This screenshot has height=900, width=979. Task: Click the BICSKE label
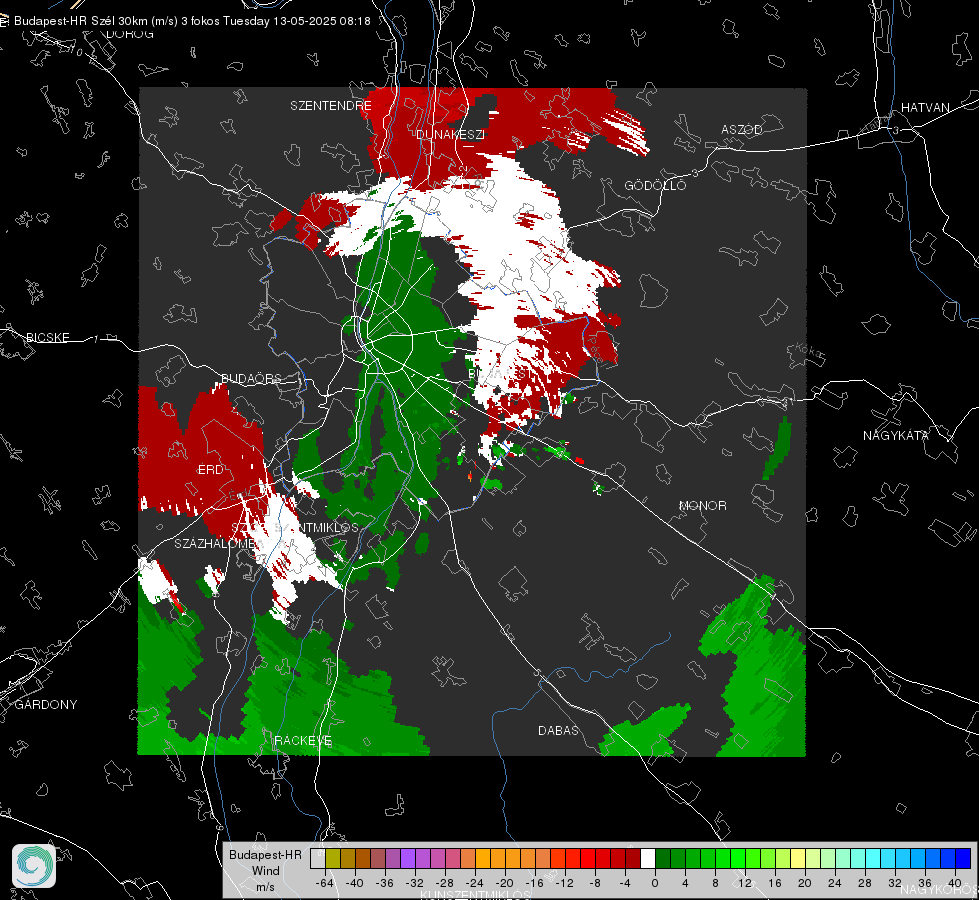47,337
